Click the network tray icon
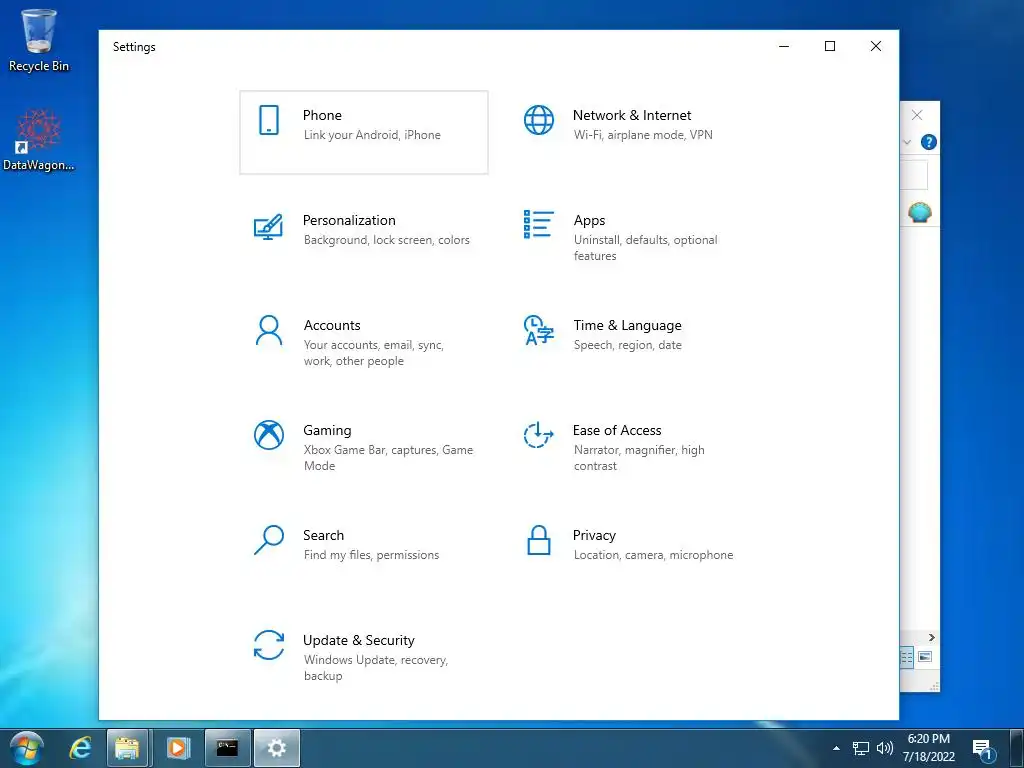 pyautogui.click(x=861, y=748)
